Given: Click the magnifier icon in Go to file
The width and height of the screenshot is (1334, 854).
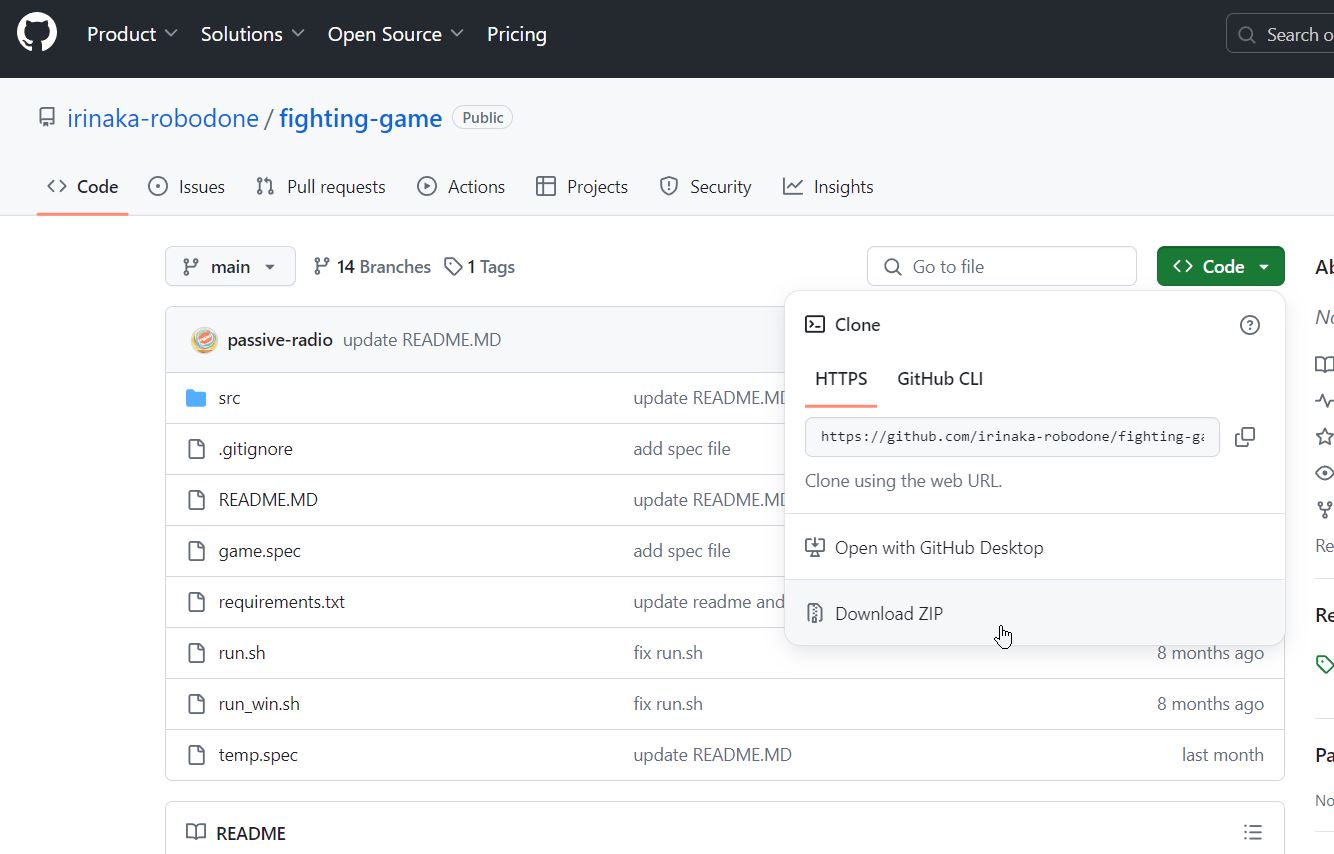Looking at the screenshot, I should point(893,267).
